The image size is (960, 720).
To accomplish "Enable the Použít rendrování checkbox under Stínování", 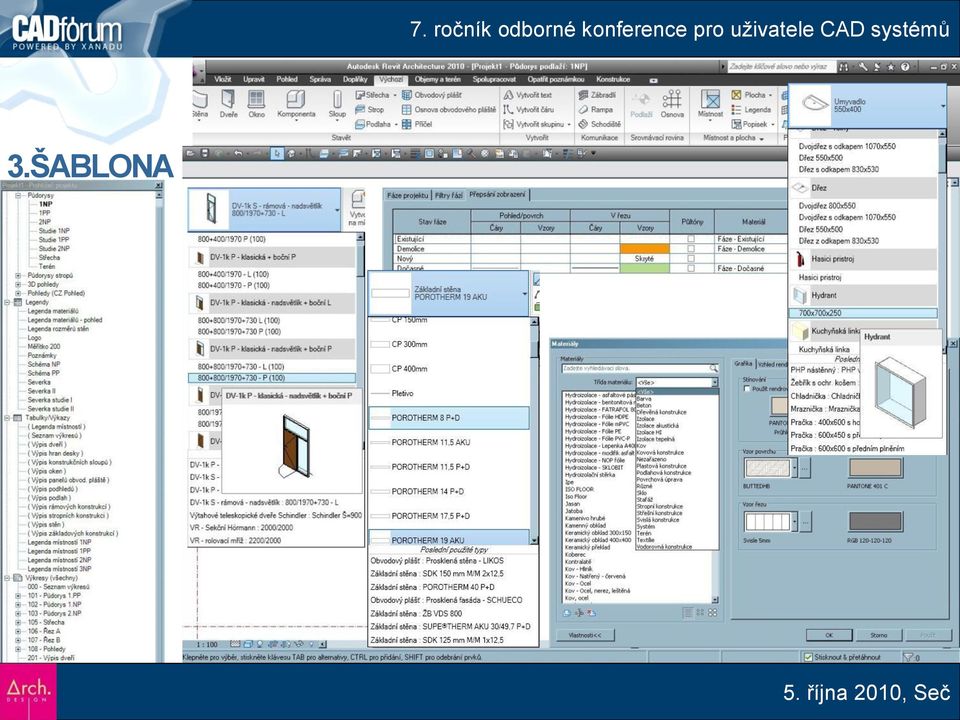I will (x=747, y=389).
